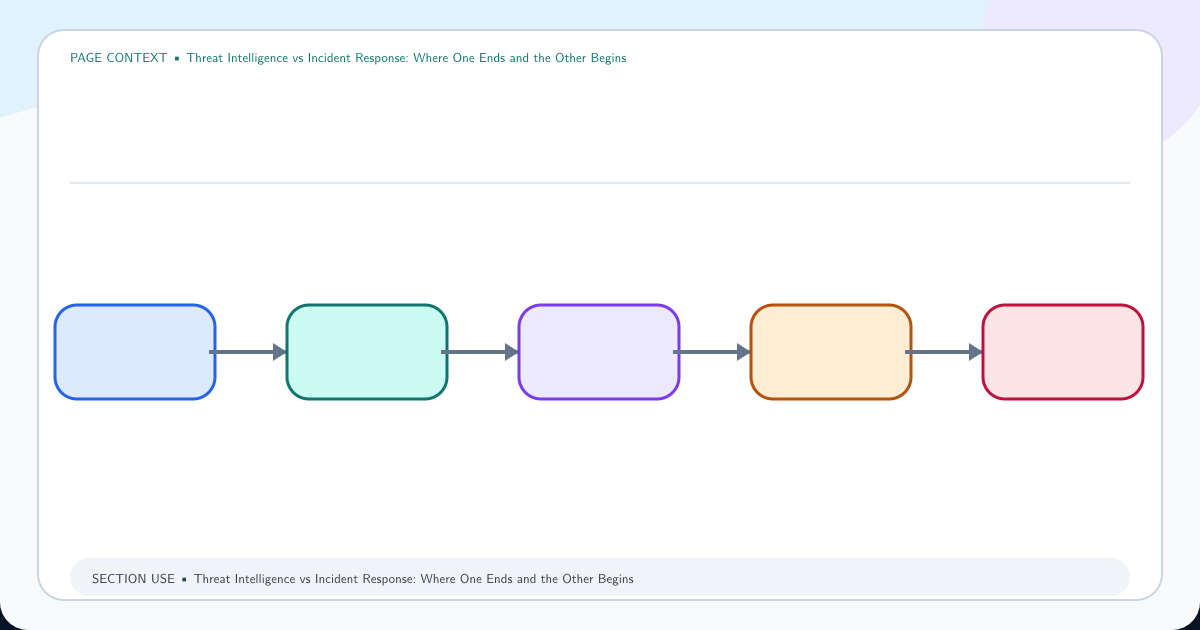This screenshot has height=630, width=1200.
Task: Select the orange flowchart box
Action: coord(831,352)
